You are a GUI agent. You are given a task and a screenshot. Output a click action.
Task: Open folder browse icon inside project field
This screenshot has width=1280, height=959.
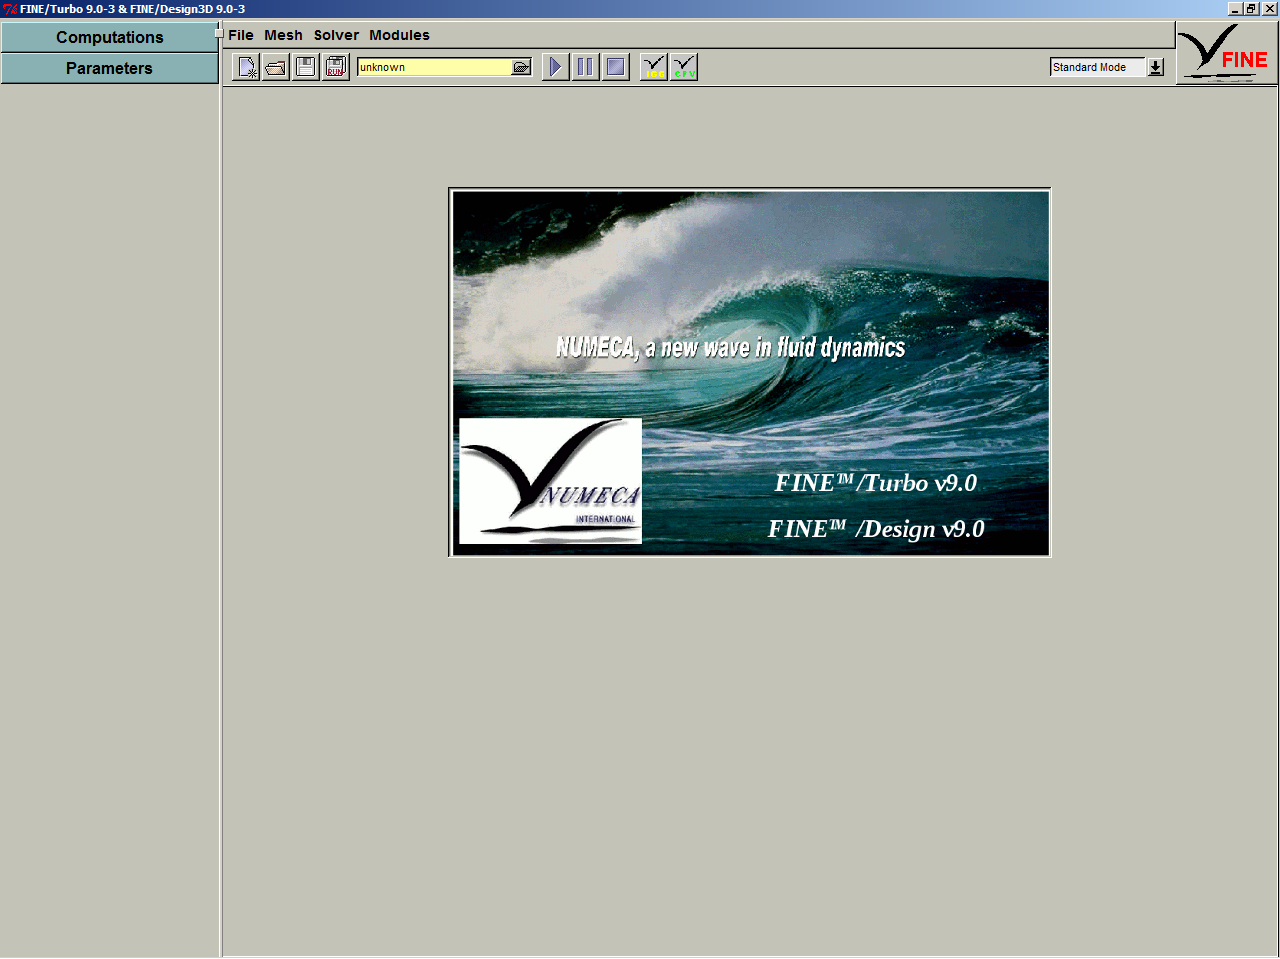[522, 67]
